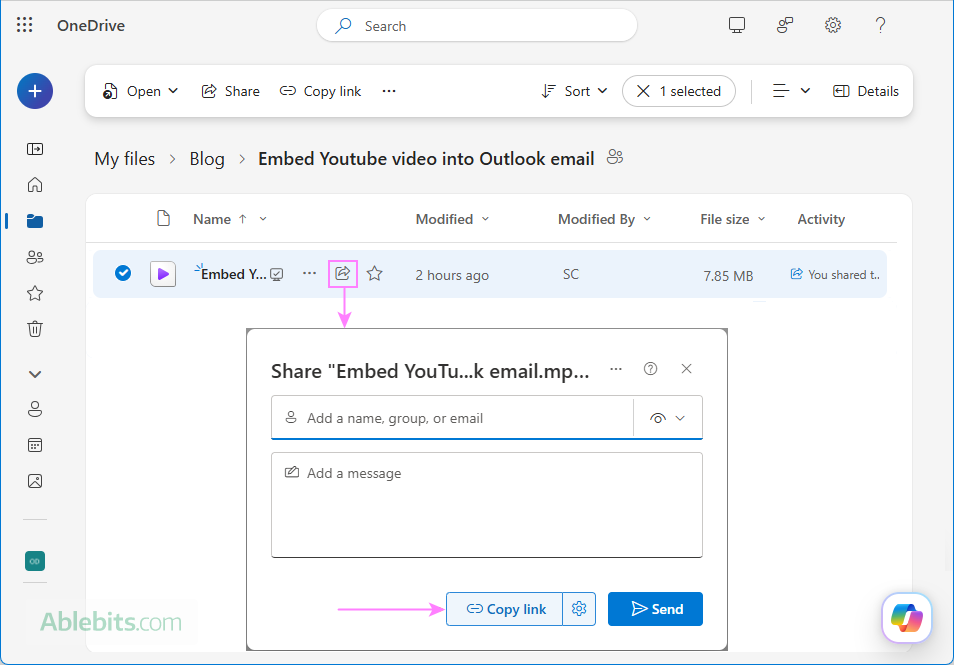Screen dimensions: 954x665
Task: Open the calendar Meetings icon in sidebar
Action: point(35,445)
